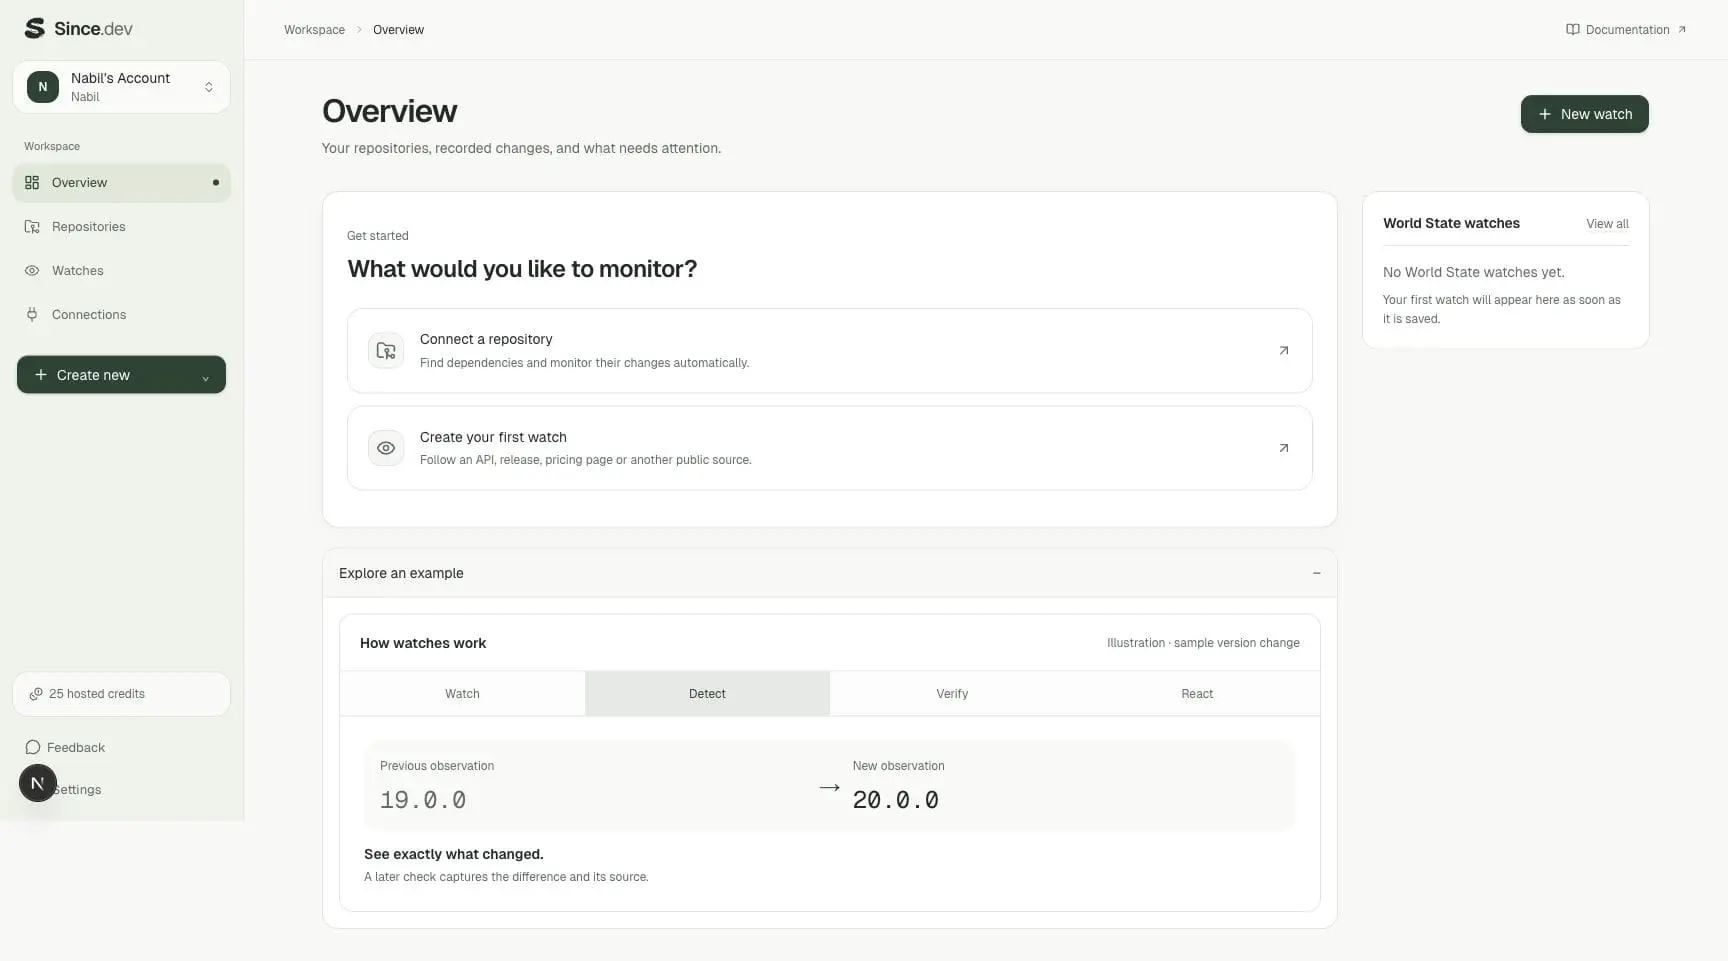Switch to the React tab

tap(1197, 694)
